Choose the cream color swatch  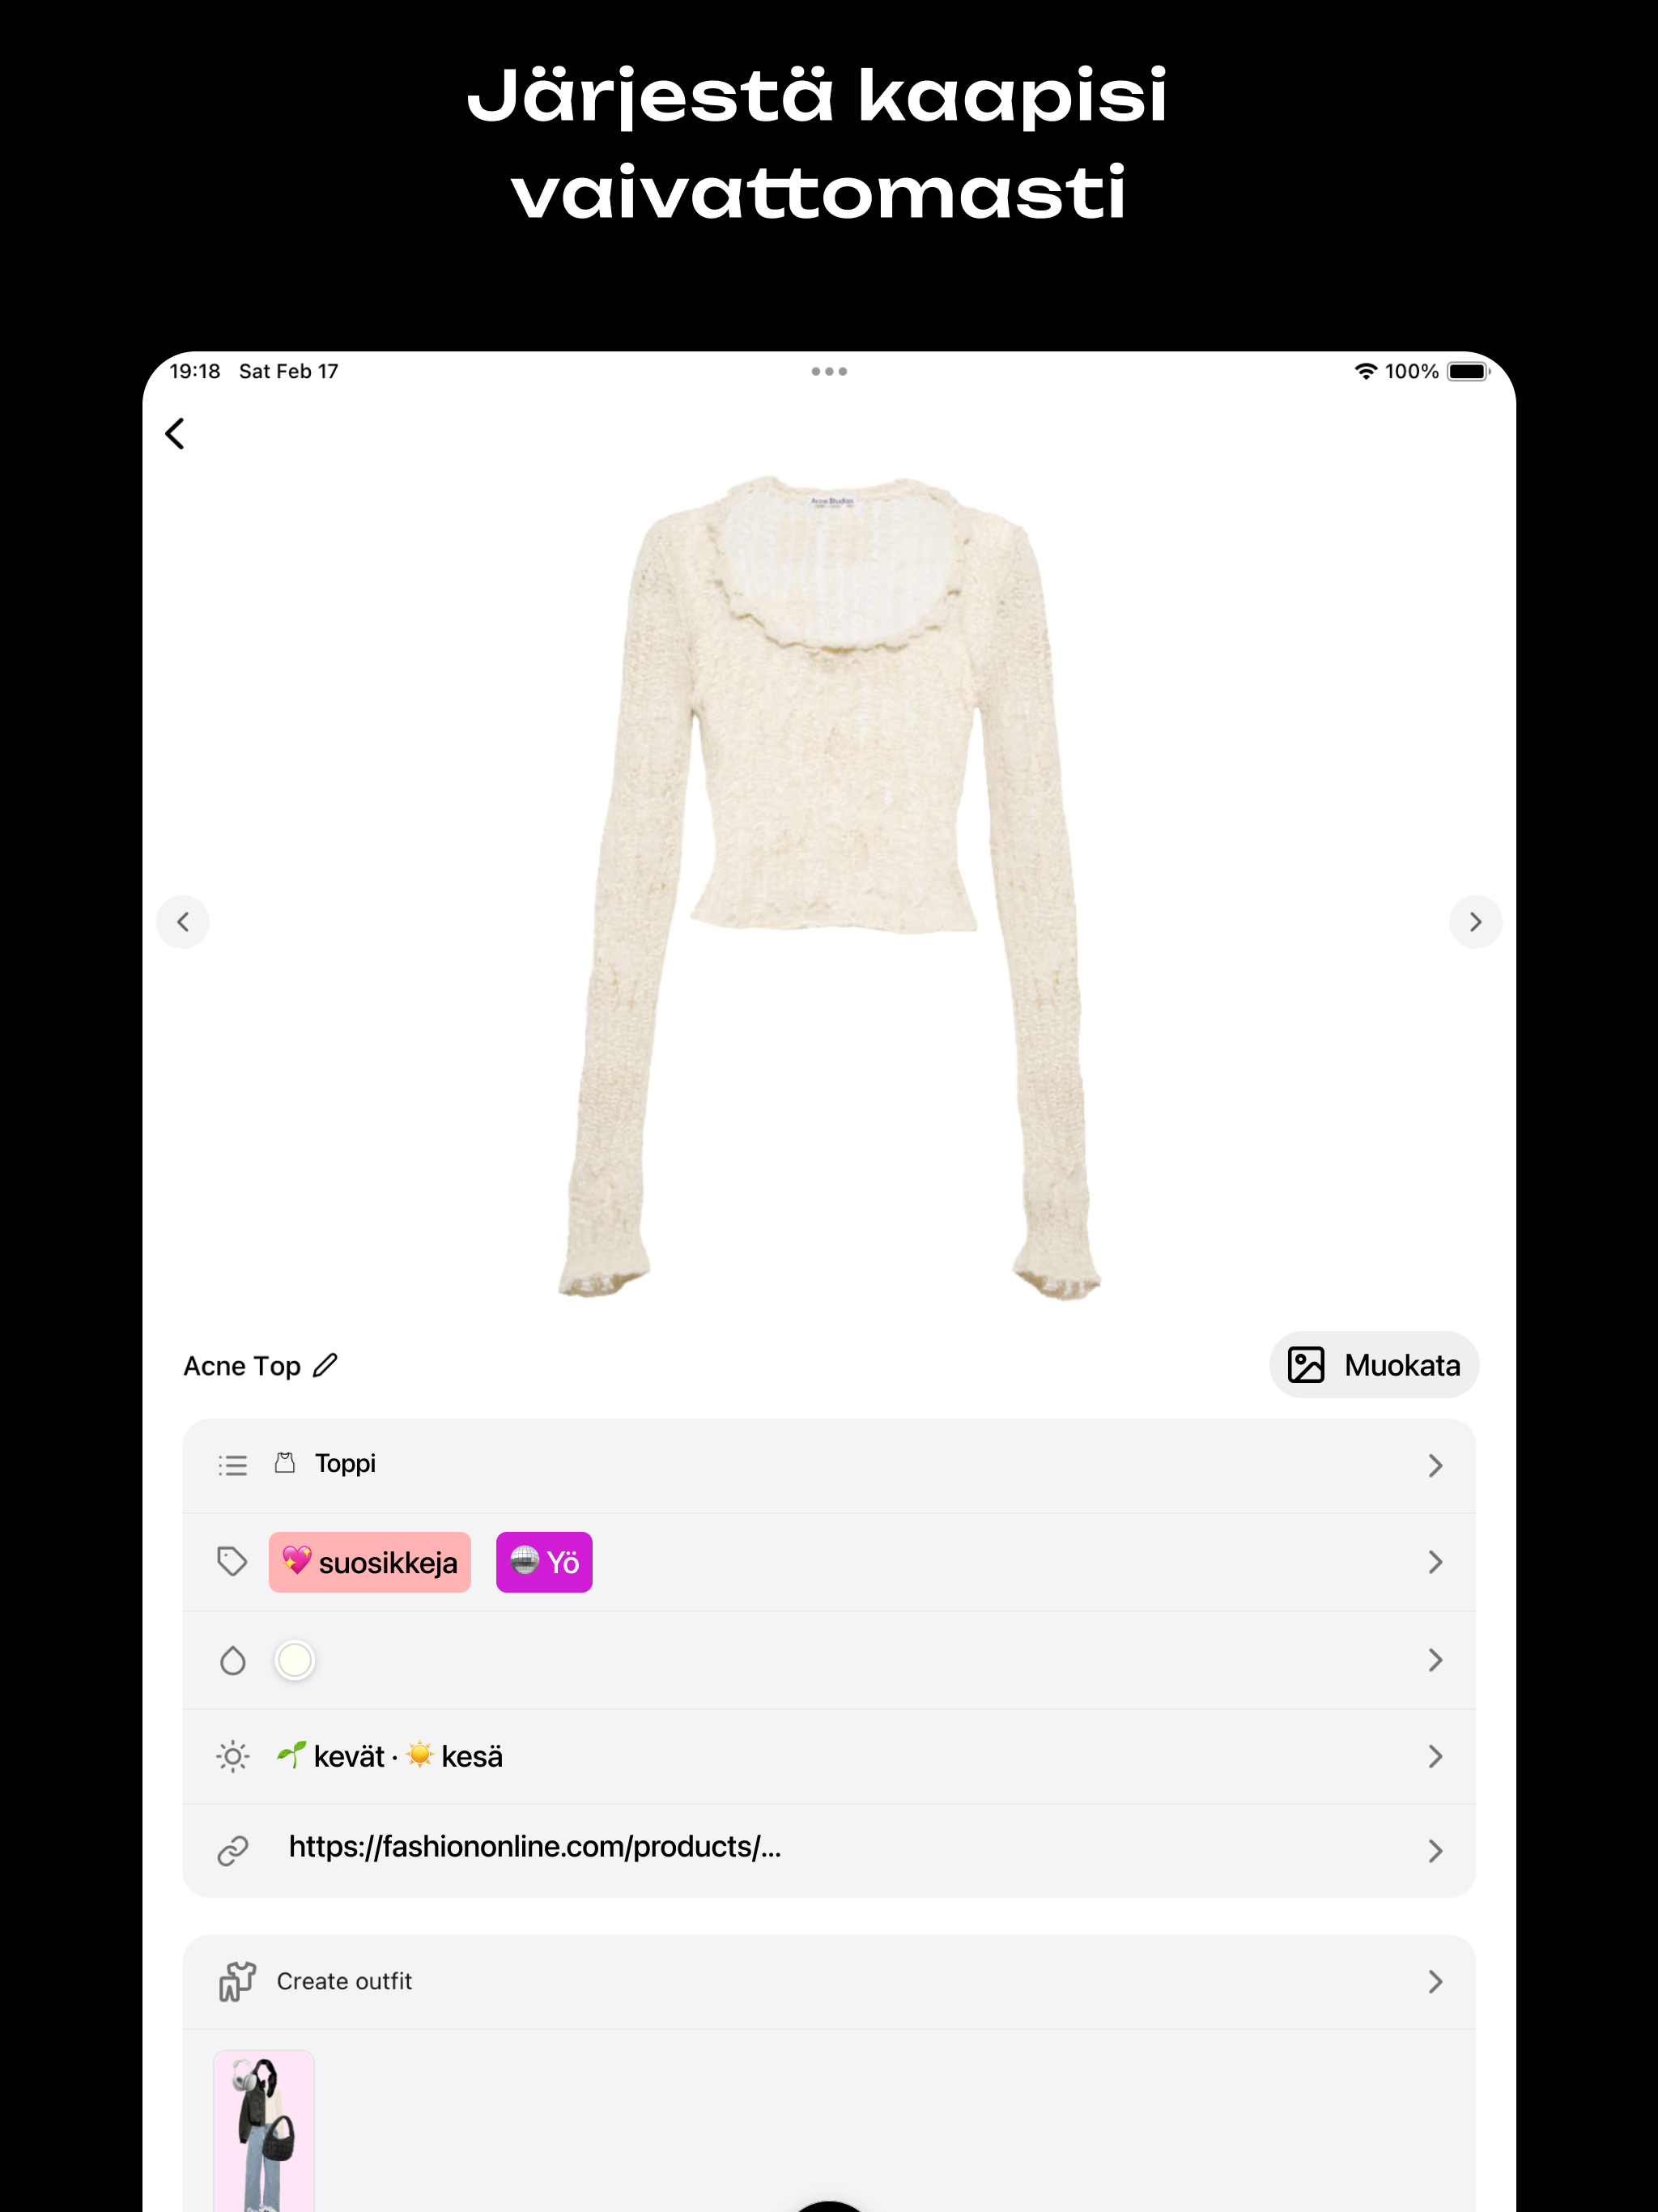point(295,1660)
